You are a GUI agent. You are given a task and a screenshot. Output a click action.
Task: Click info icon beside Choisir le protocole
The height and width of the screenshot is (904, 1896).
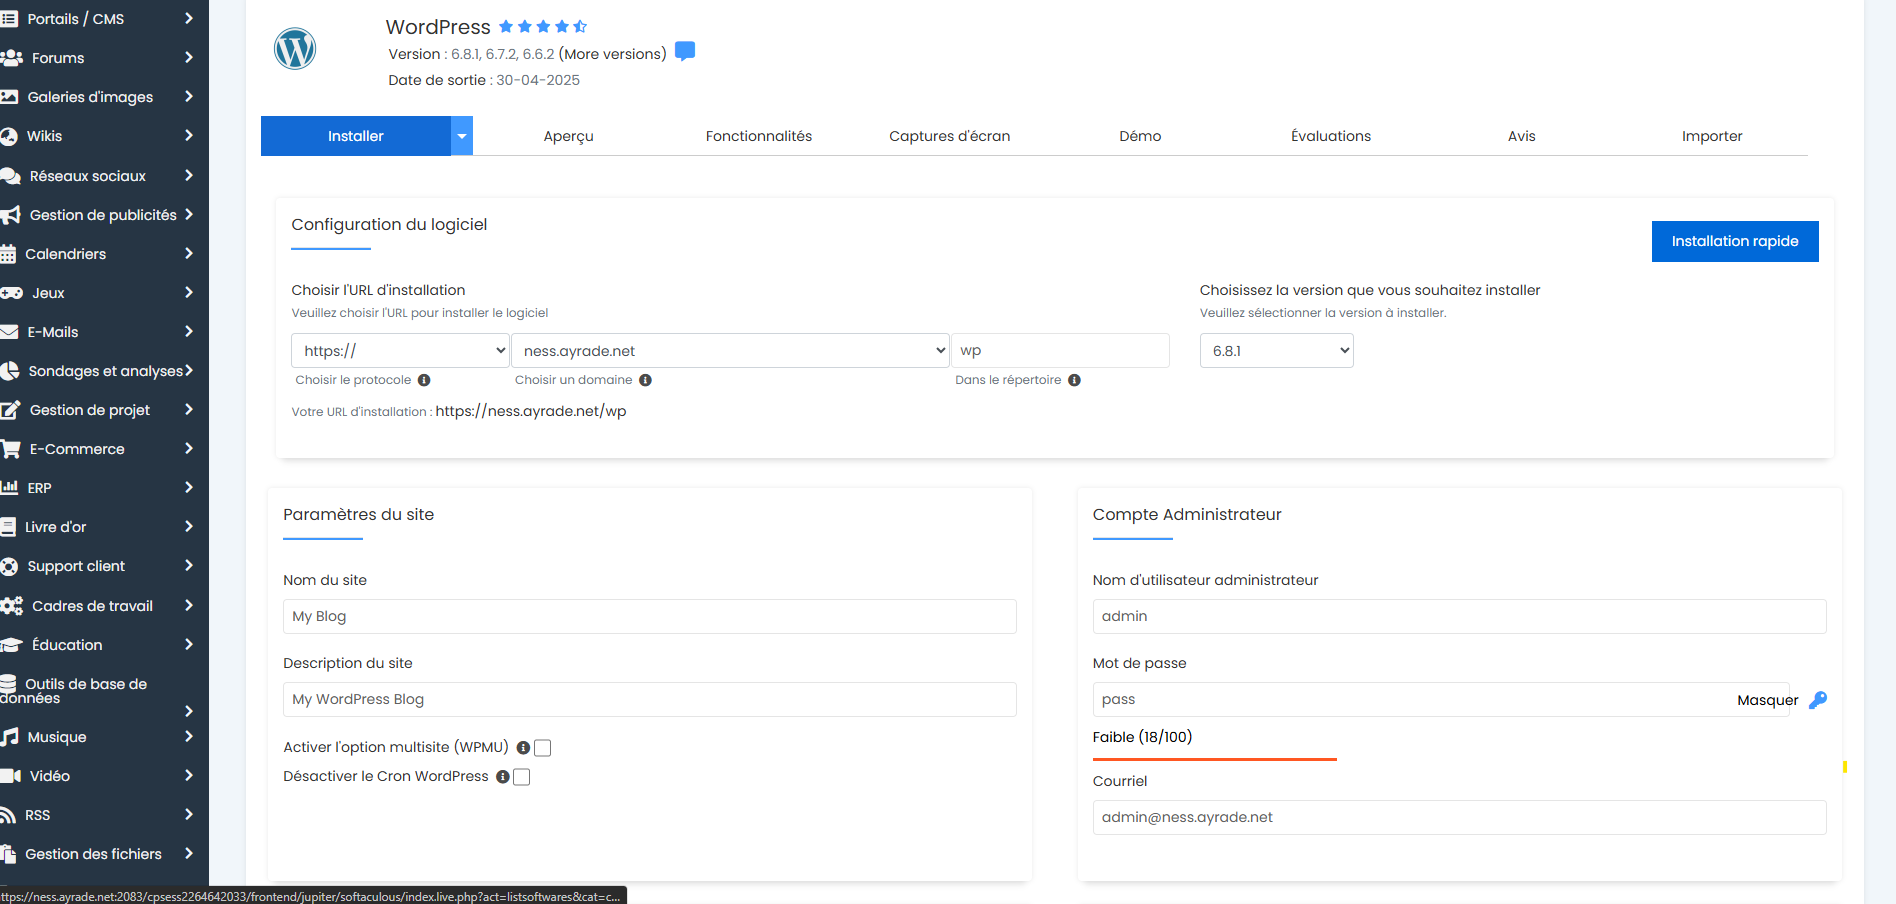coord(424,380)
